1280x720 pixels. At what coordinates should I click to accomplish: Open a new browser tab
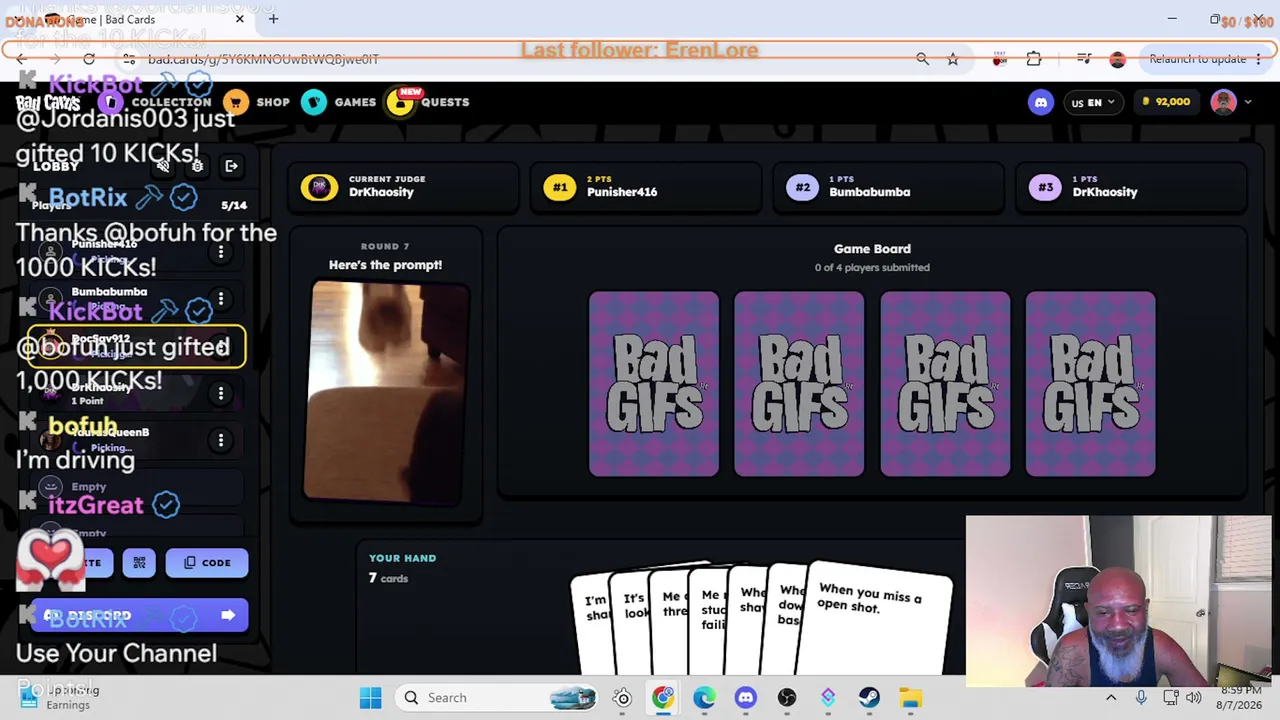click(x=273, y=19)
